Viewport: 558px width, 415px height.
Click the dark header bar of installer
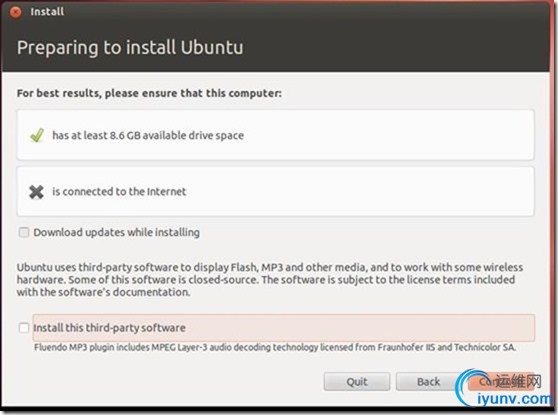275,37
